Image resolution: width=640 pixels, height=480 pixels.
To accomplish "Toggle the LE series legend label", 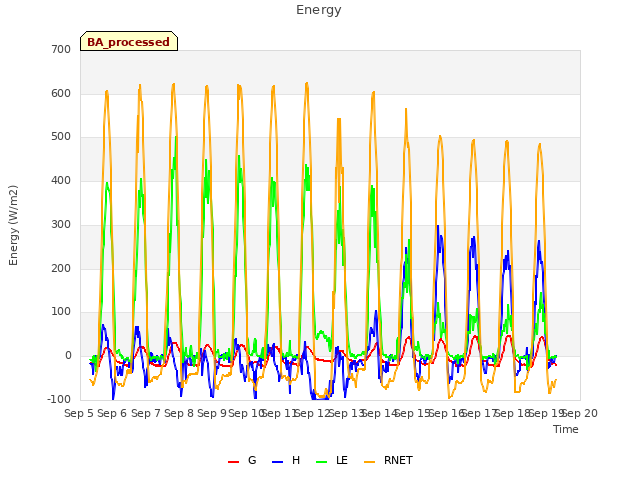I will click(x=342, y=460).
